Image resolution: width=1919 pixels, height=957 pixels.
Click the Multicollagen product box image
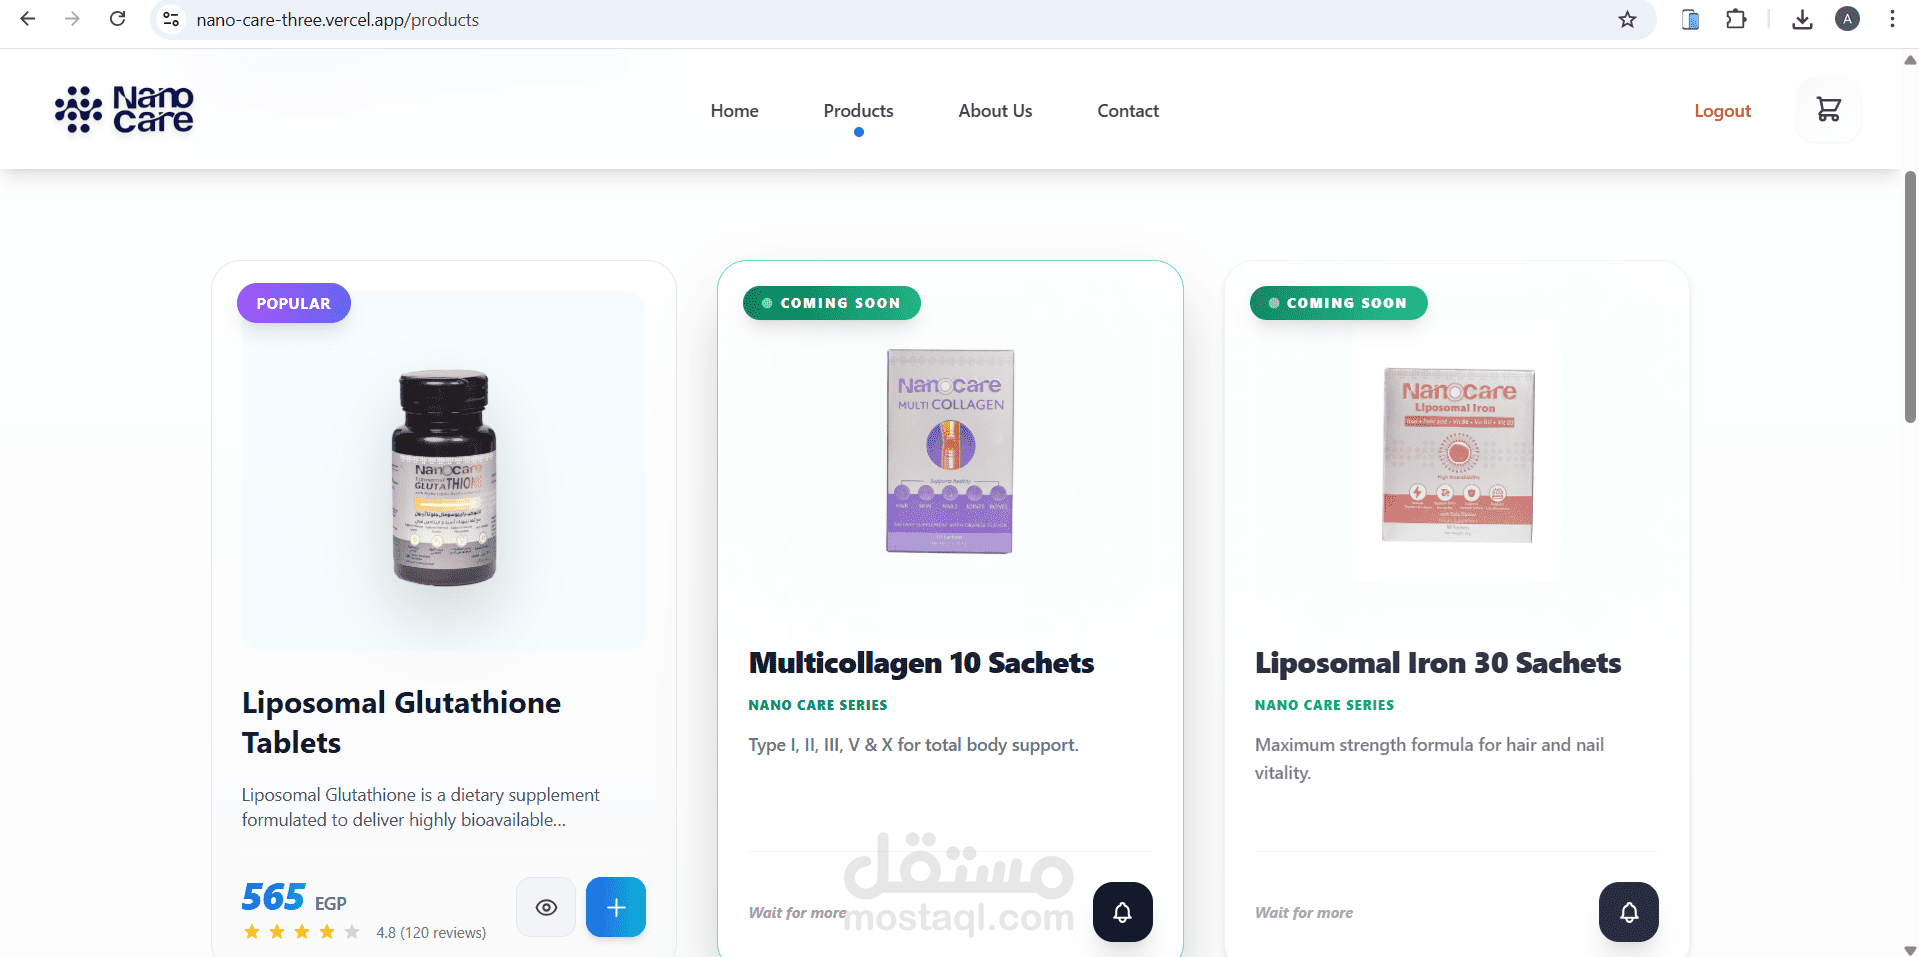click(x=950, y=451)
